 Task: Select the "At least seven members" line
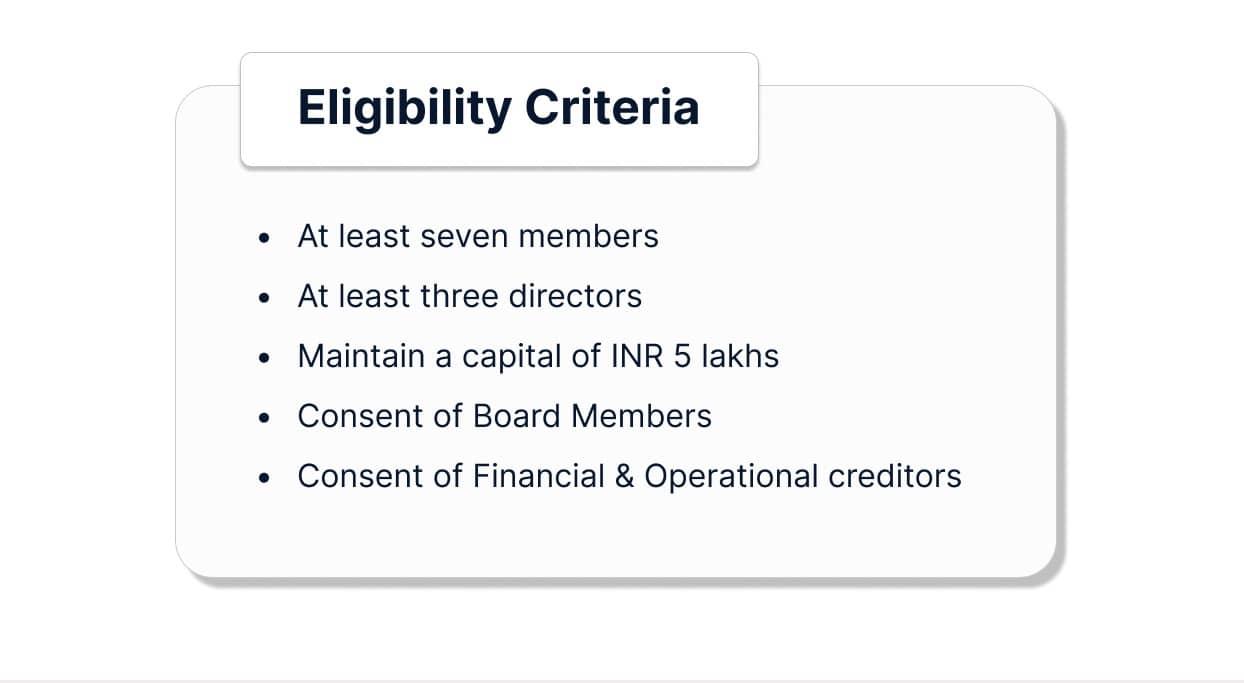(478, 236)
